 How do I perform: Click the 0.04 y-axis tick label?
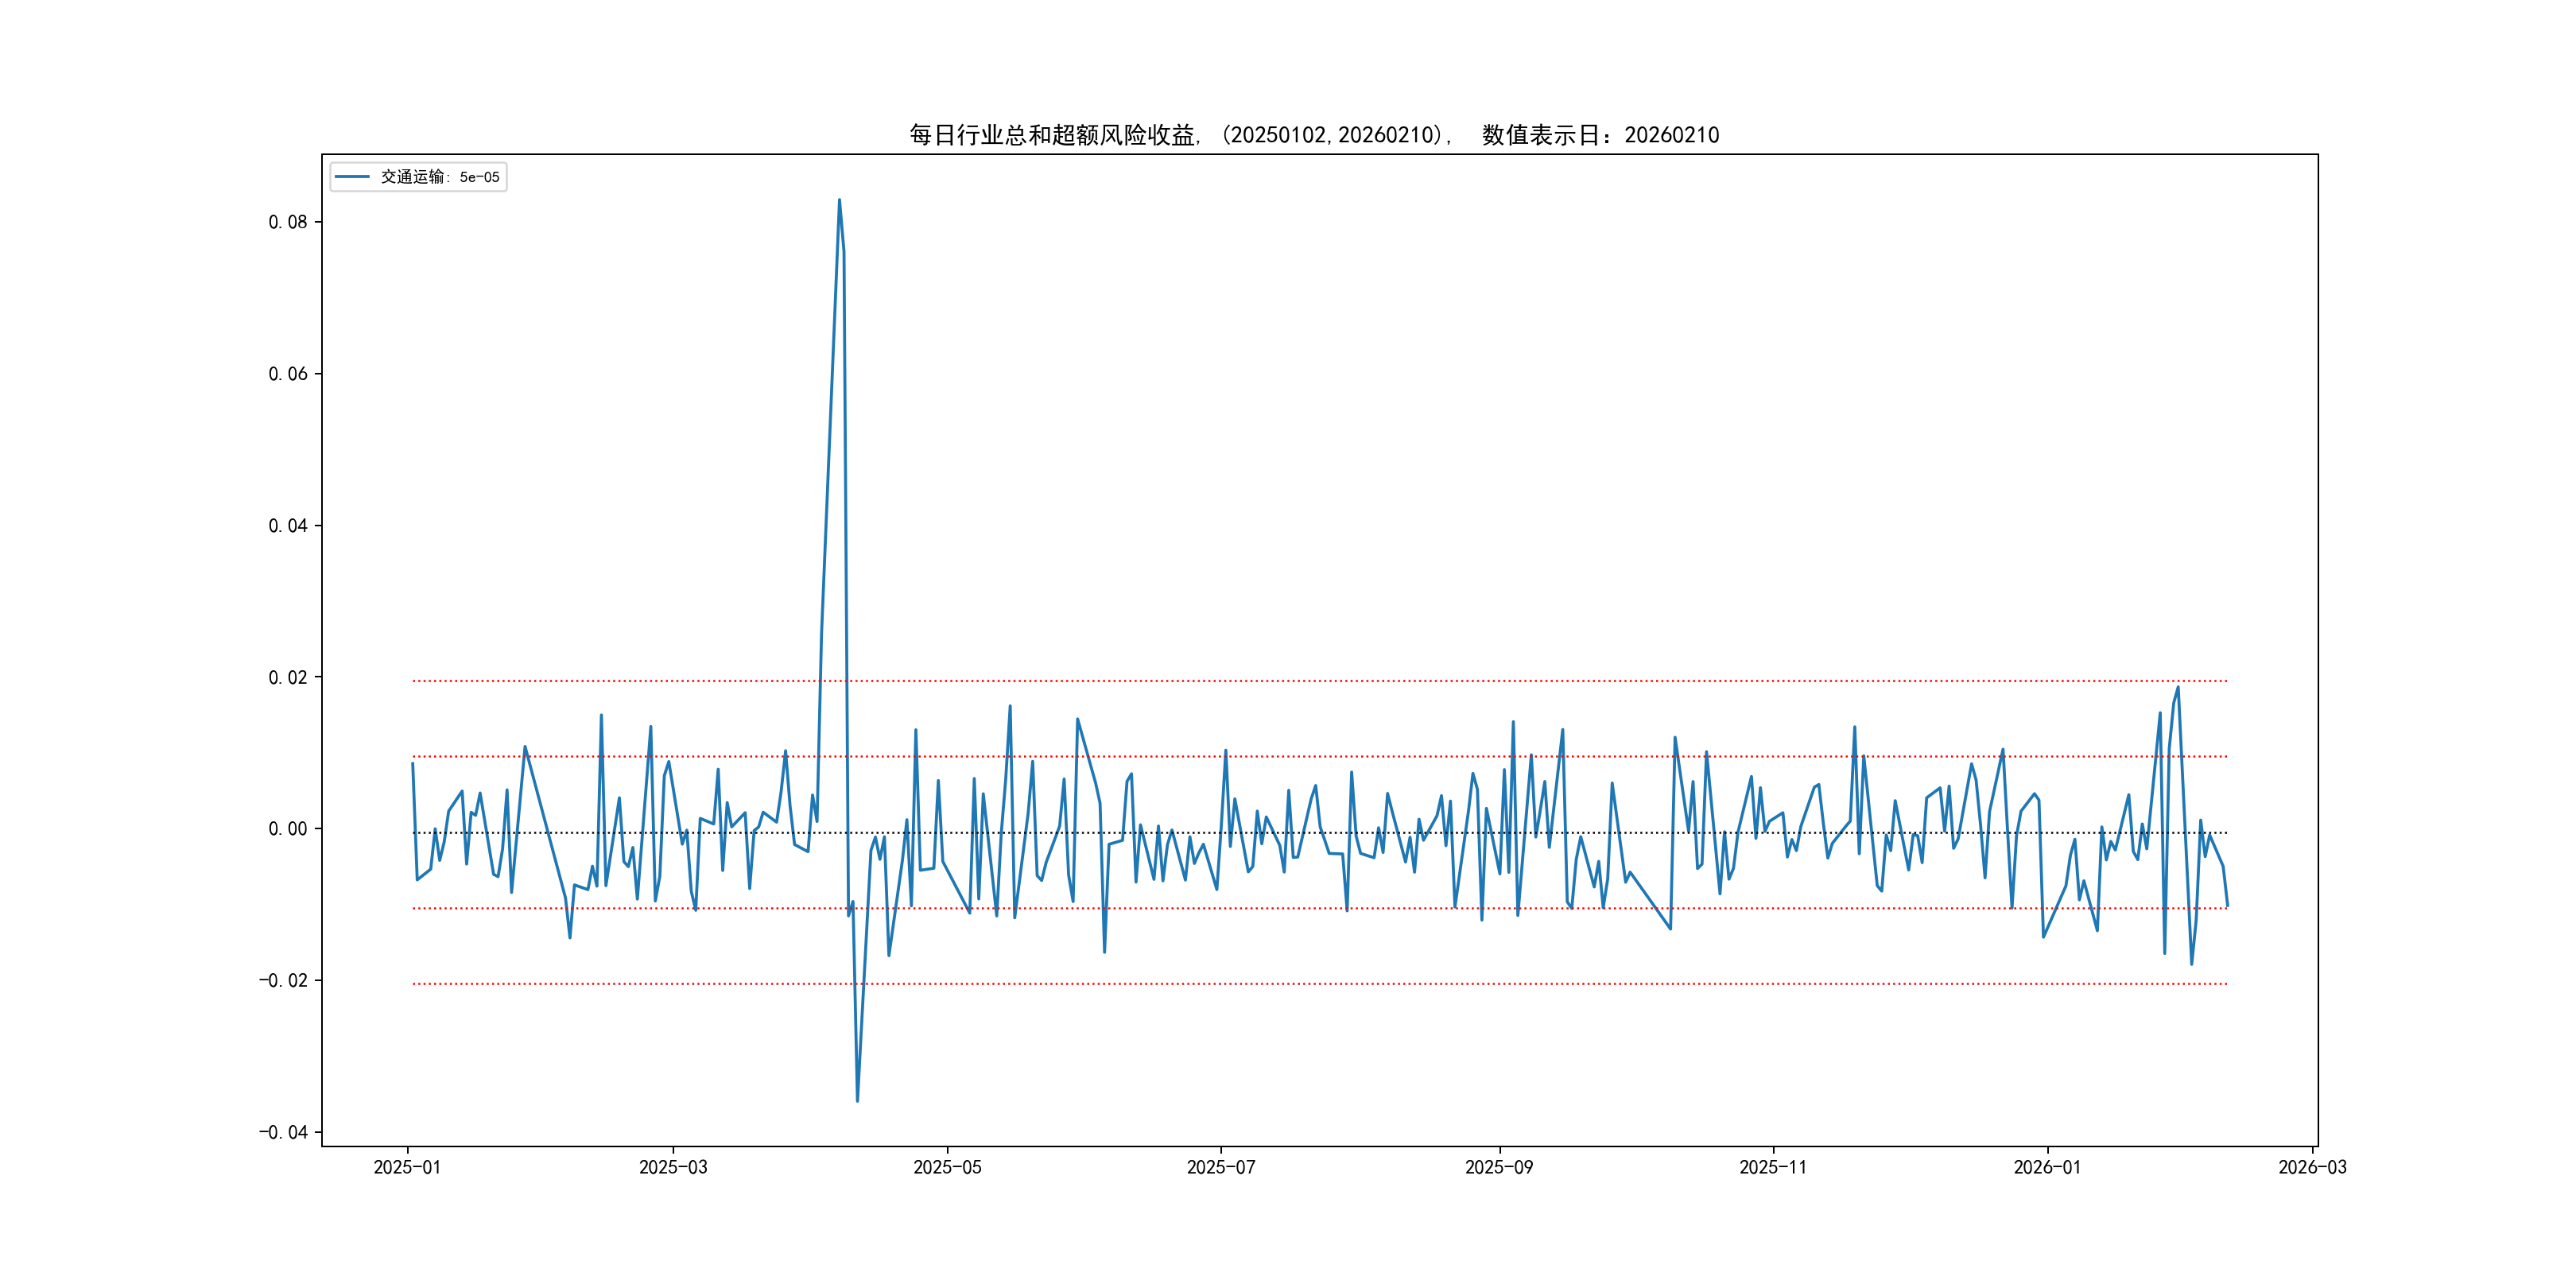pyautogui.click(x=287, y=526)
